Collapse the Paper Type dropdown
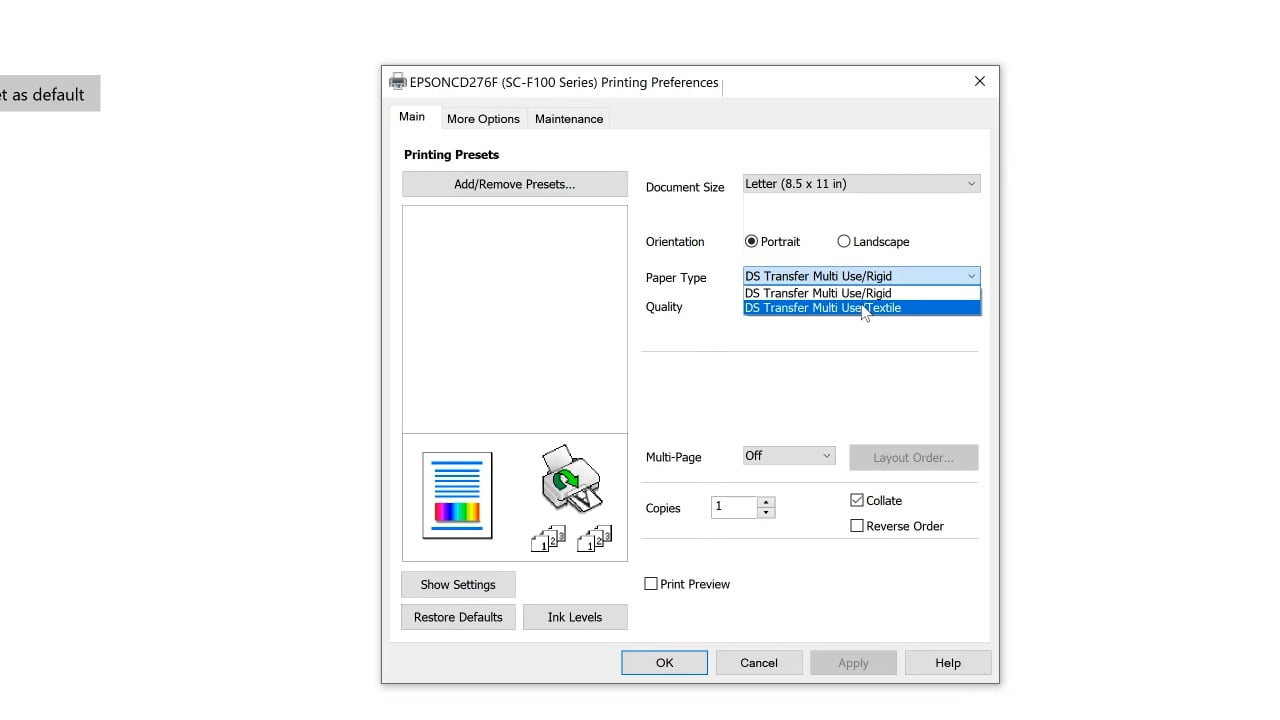This screenshot has width=1280, height=720. pyautogui.click(x=861, y=276)
